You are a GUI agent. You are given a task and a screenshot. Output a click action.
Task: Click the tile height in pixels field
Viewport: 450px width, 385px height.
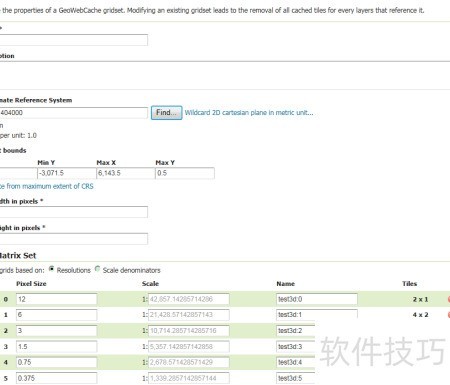click(74, 239)
